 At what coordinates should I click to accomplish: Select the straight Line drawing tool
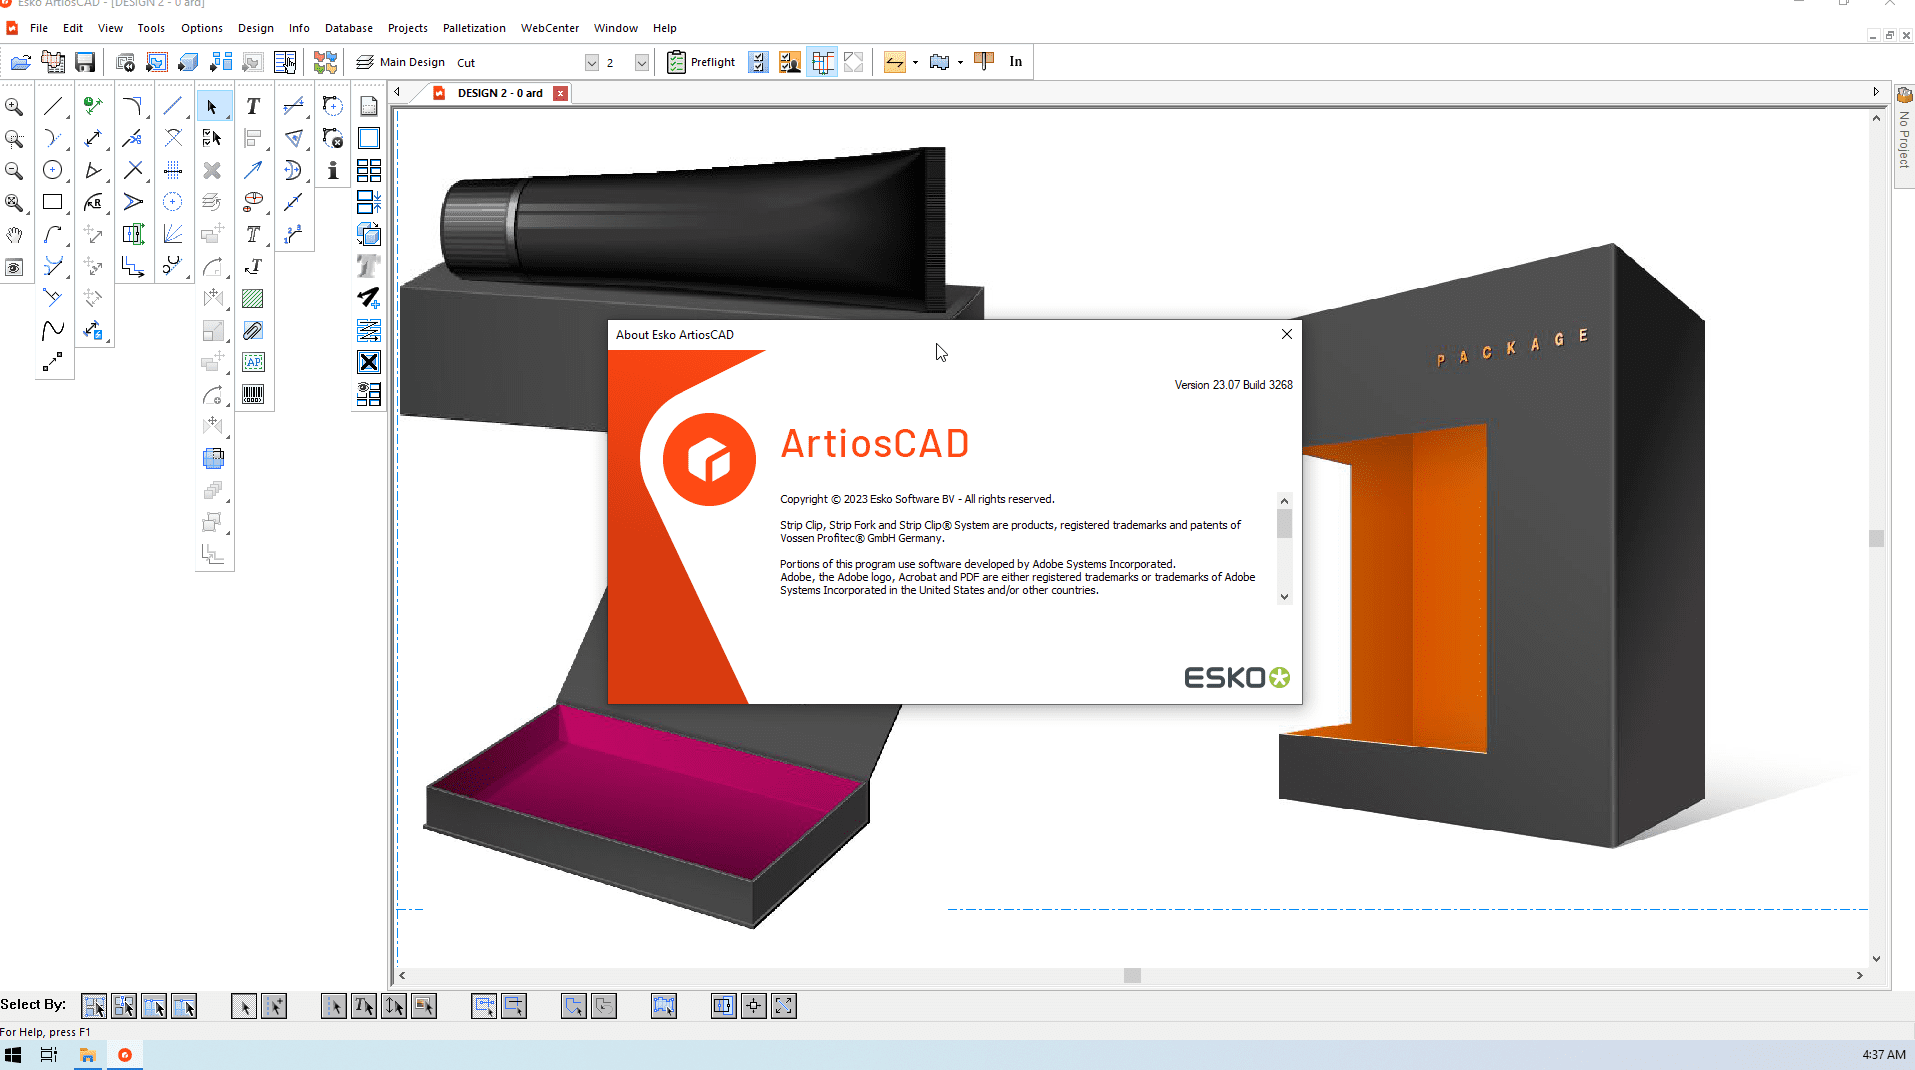(x=53, y=106)
